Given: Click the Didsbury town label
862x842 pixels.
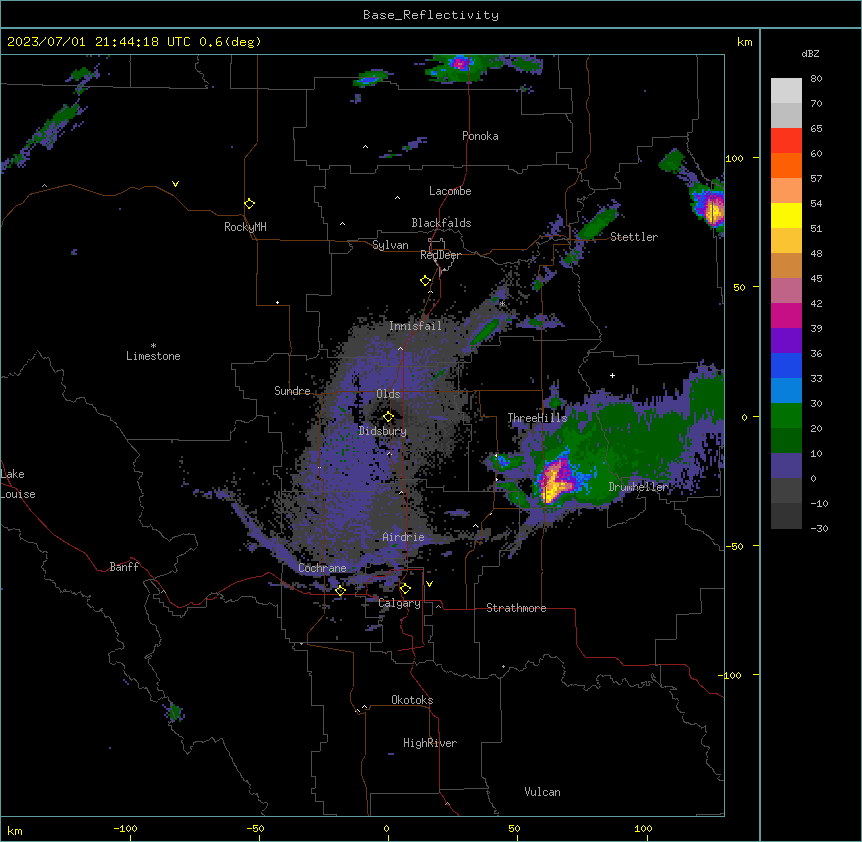Looking at the screenshot, I should tap(383, 431).
